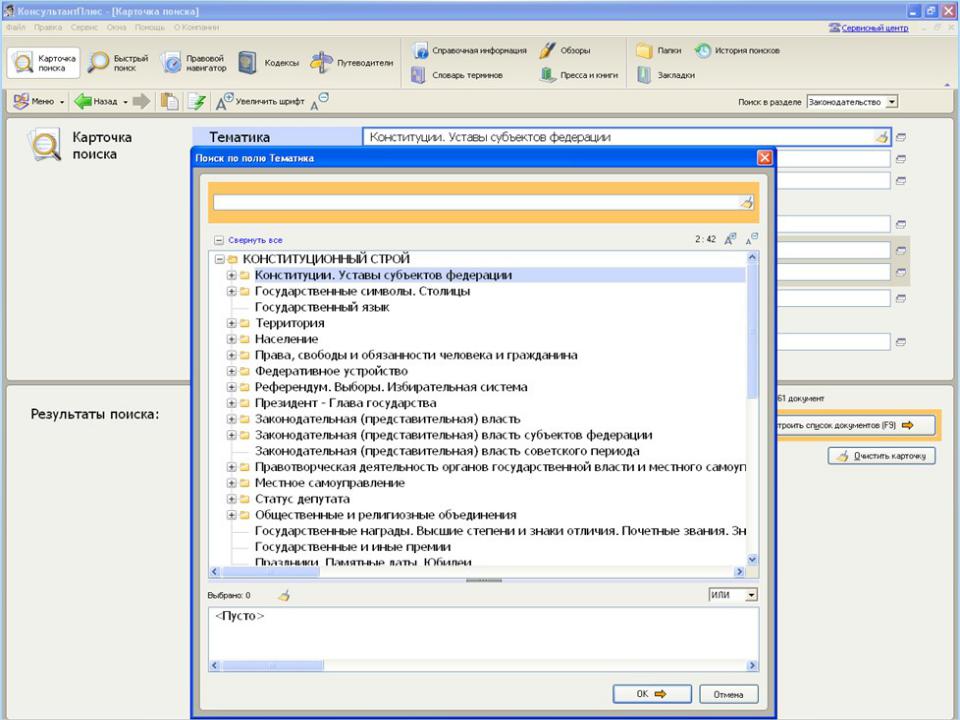Select Государственные и иные премии
Viewport: 960px width, 720px height.
(353, 546)
